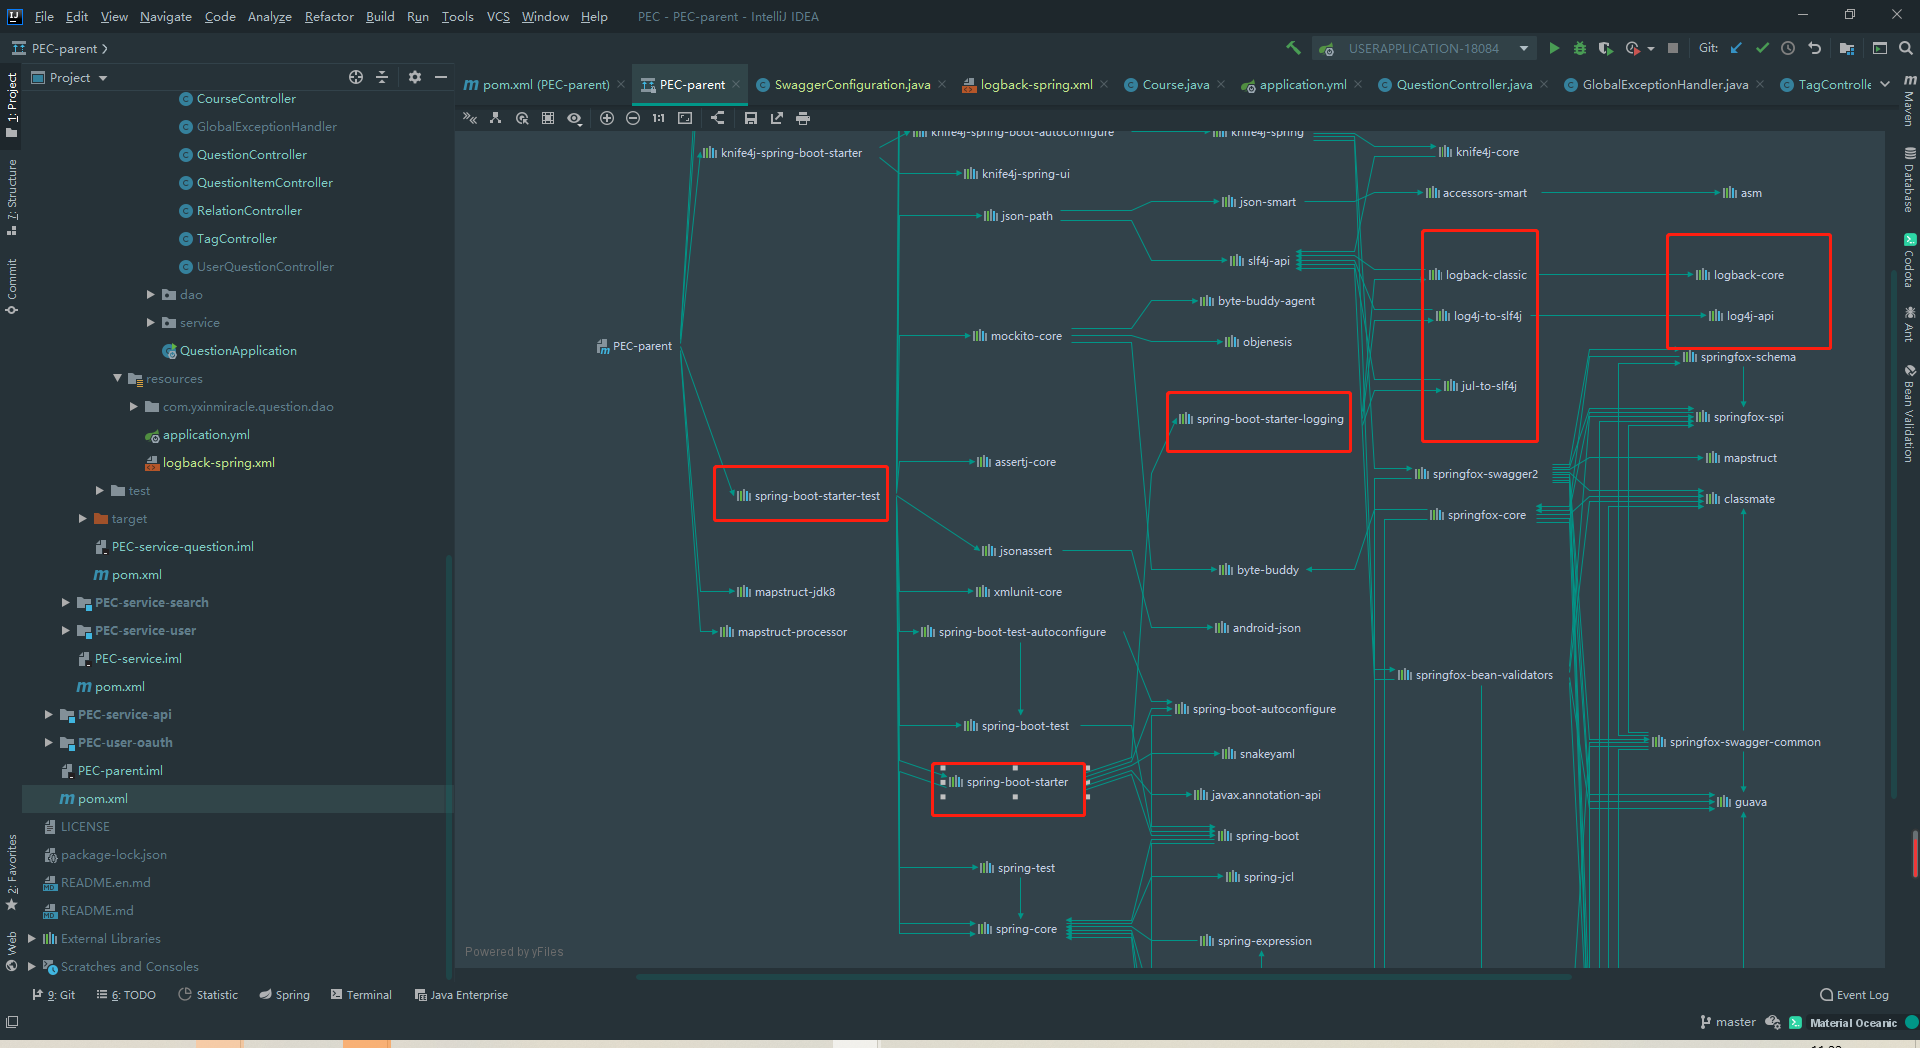Toggle the Bean Validation tool window
Screen dimensions: 1923x1048
[1909, 413]
